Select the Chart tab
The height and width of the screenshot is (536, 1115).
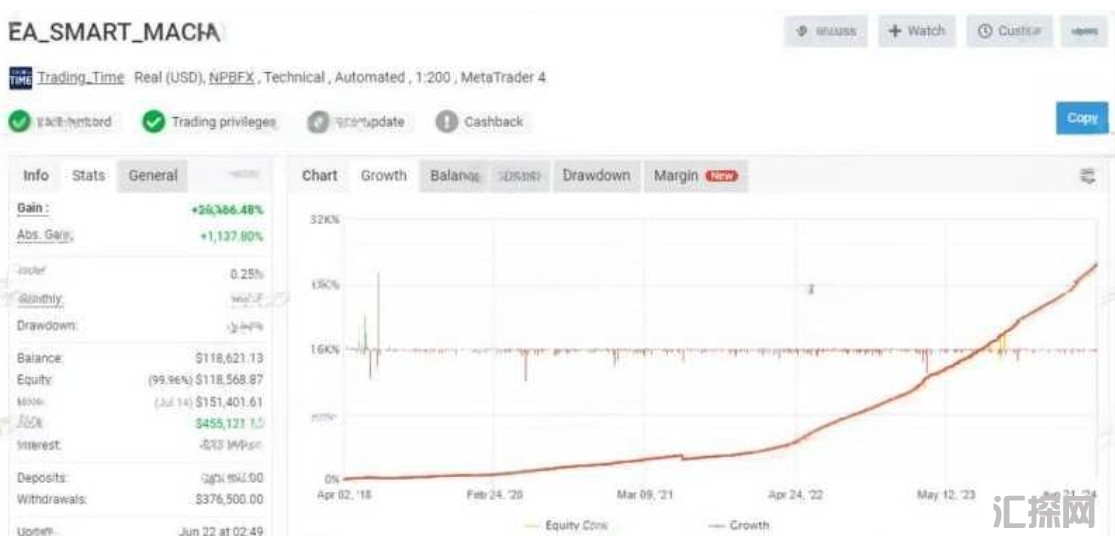320,176
